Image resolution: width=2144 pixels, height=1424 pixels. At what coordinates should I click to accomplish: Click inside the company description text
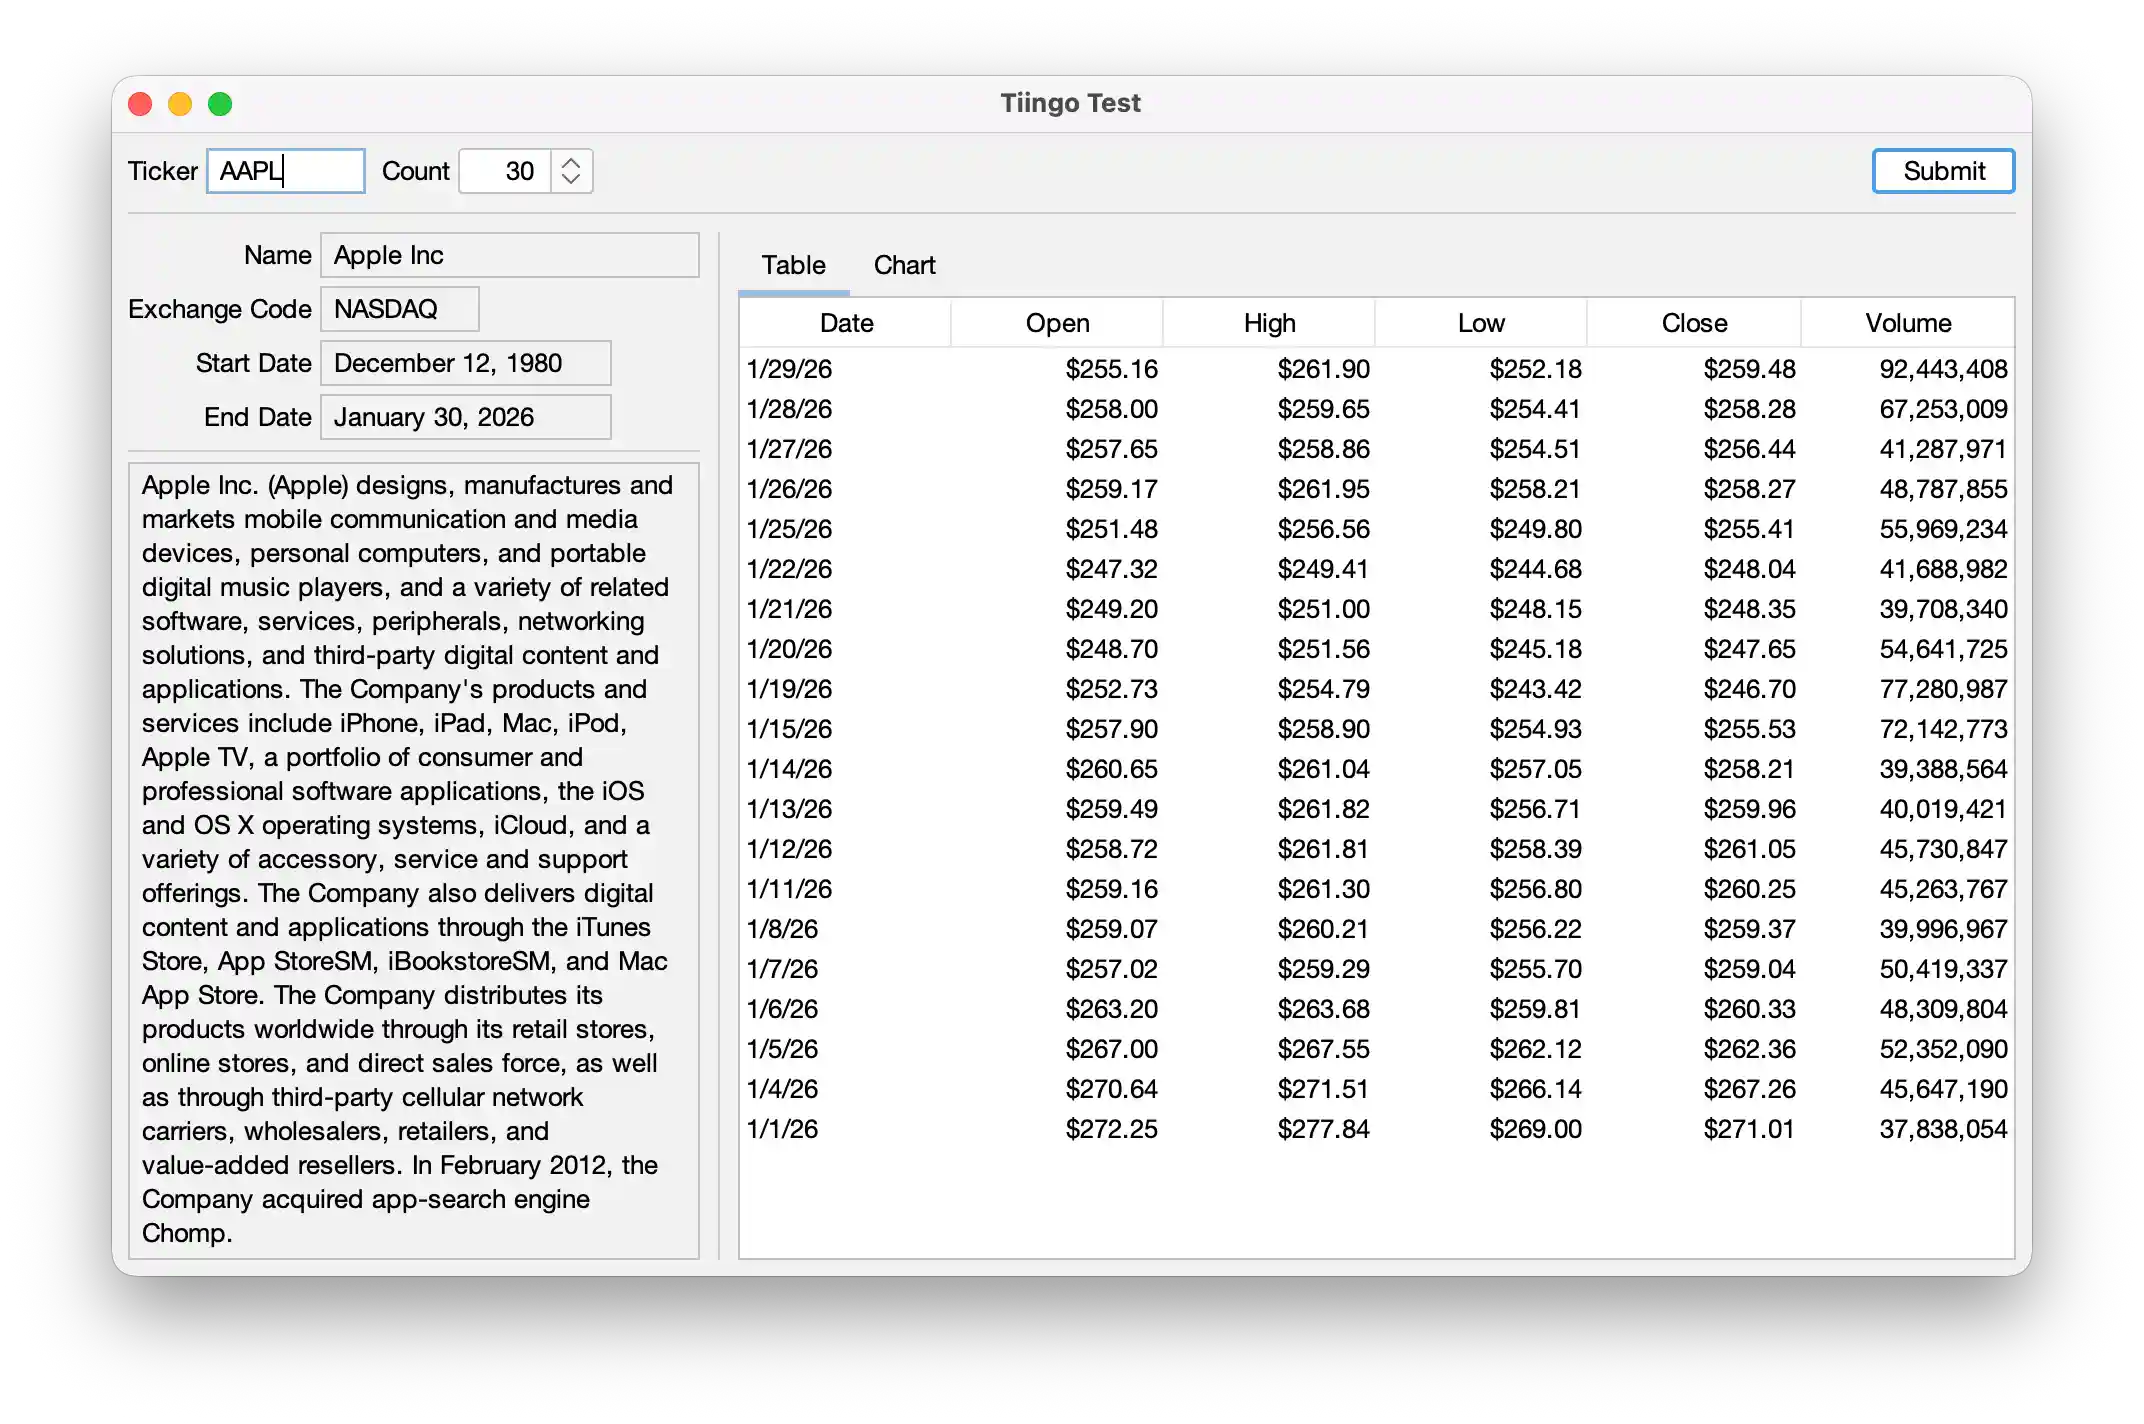(x=413, y=859)
